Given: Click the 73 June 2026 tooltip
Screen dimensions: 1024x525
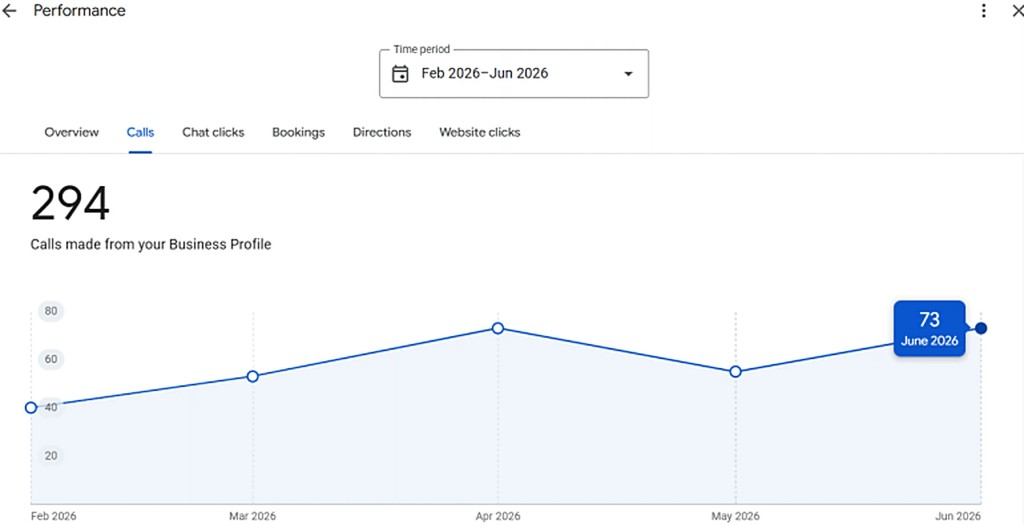Looking at the screenshot, I should tap(929, 328).
